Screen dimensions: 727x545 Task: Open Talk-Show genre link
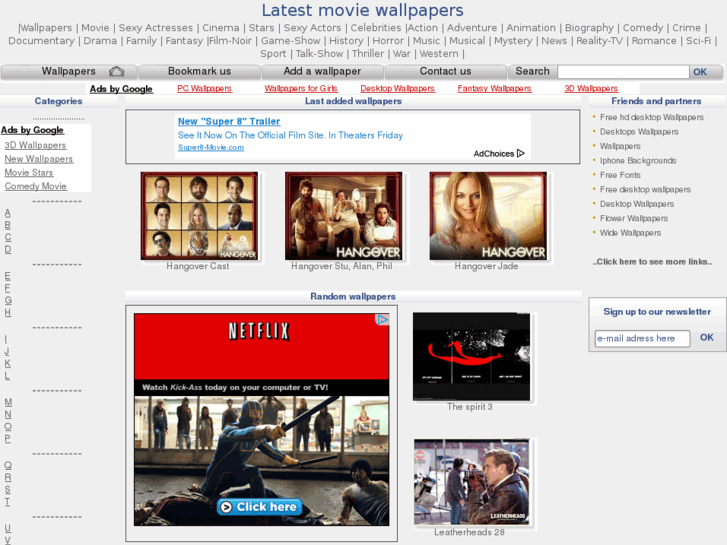[319, 54]
